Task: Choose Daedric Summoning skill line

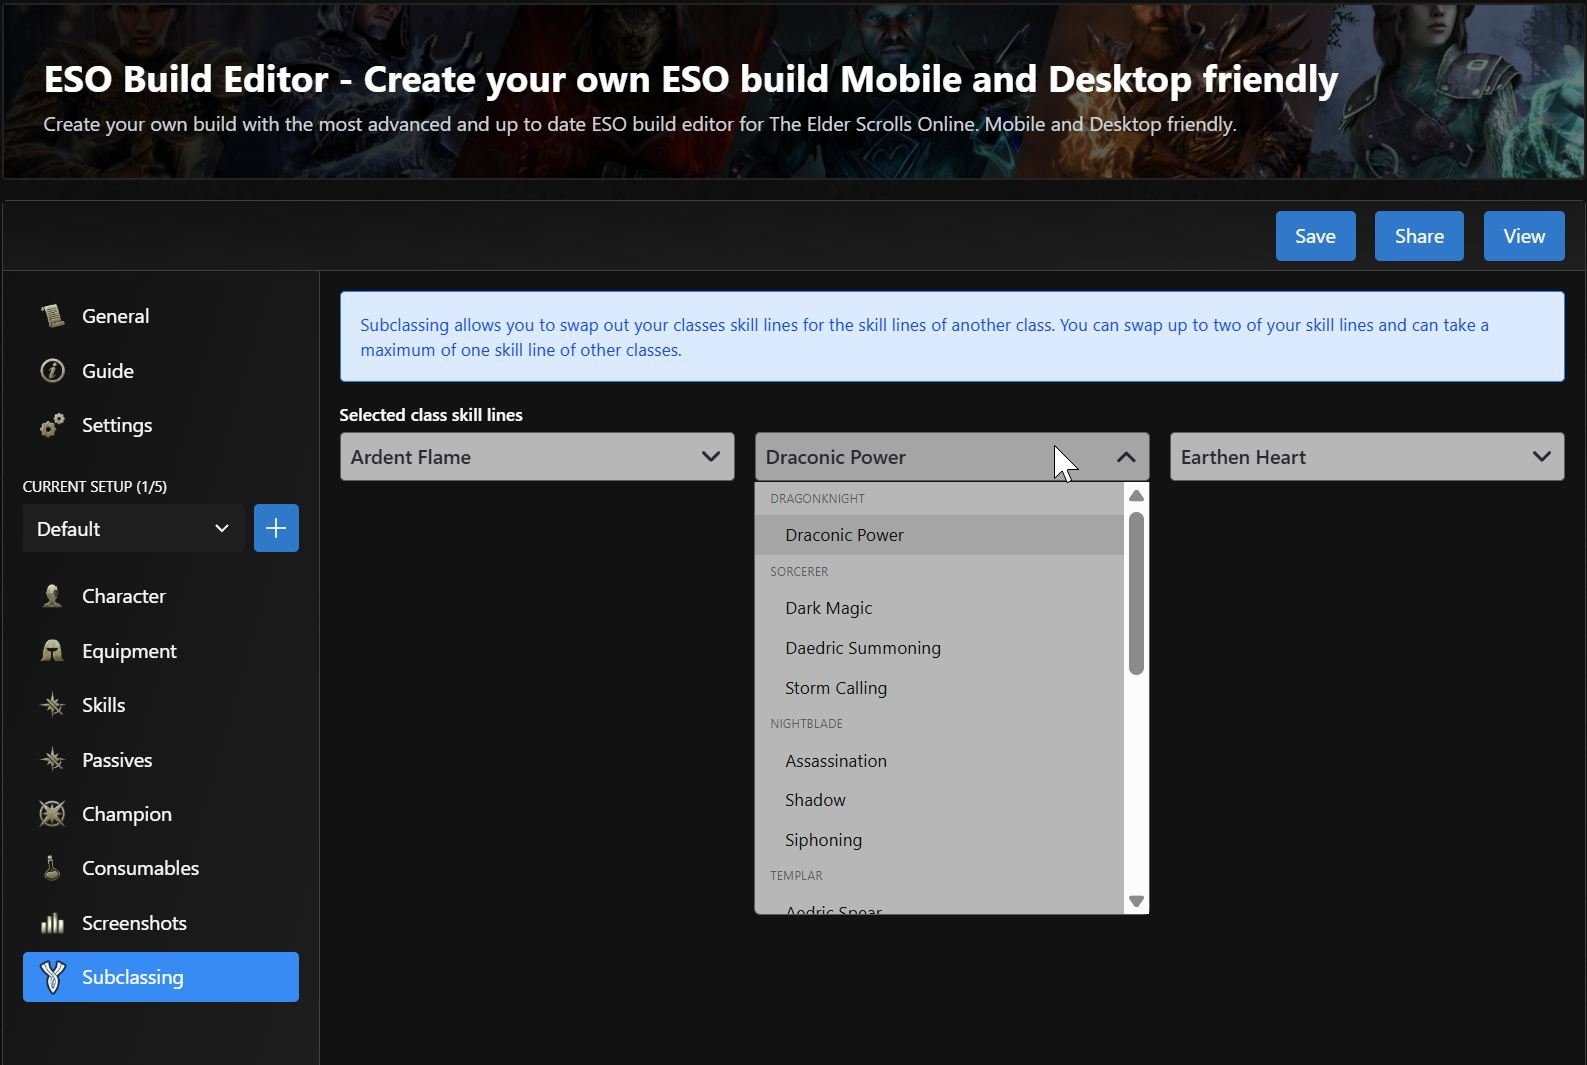Action: pyautogui.click(x=939, y=648)
